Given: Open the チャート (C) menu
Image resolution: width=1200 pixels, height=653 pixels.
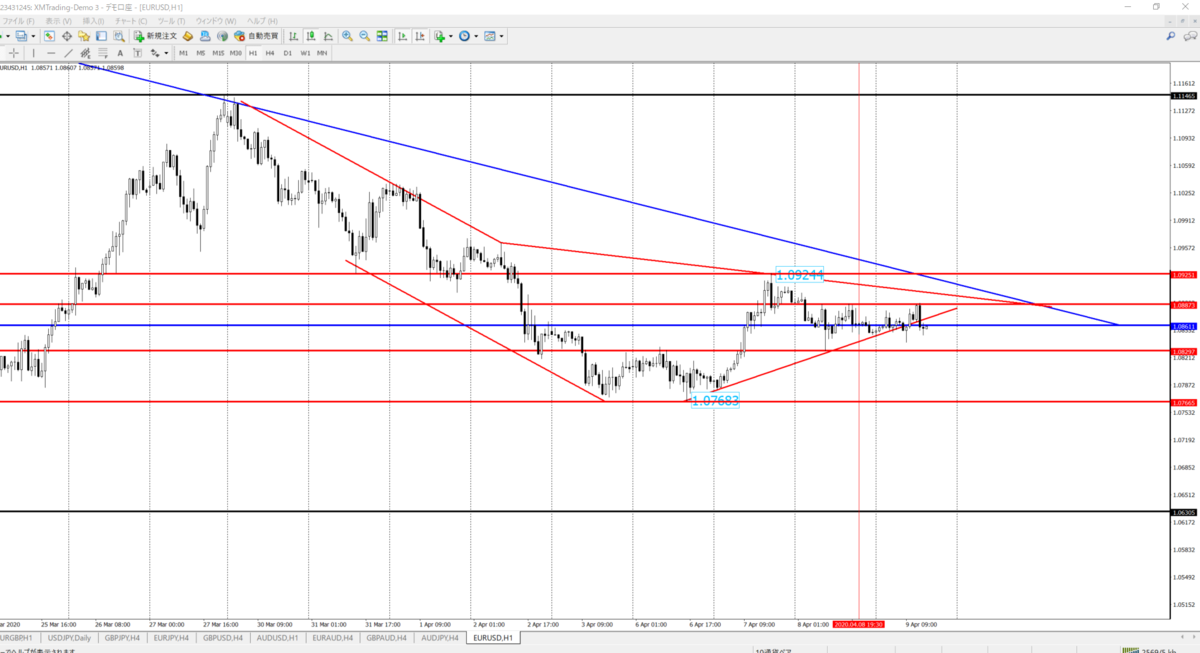Looking at the screenshot, I should (130, 20).
